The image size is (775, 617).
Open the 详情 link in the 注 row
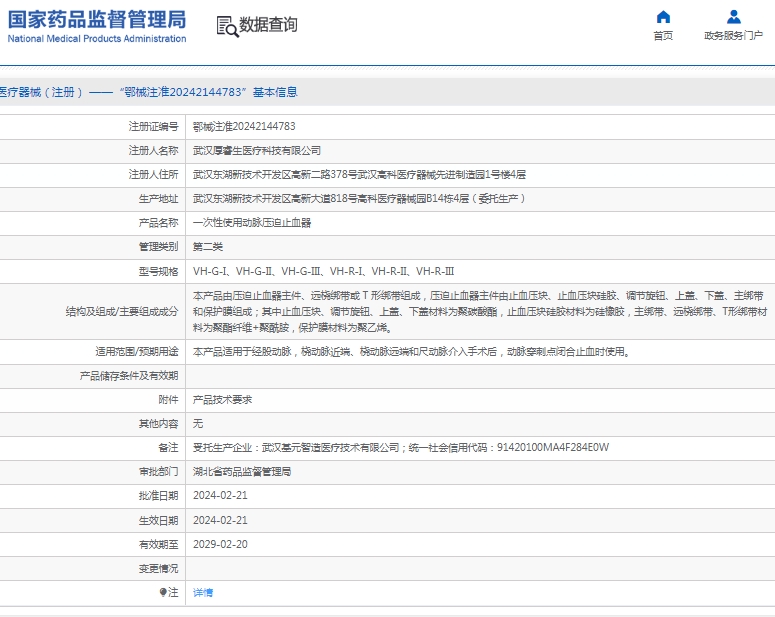[203, 593]
